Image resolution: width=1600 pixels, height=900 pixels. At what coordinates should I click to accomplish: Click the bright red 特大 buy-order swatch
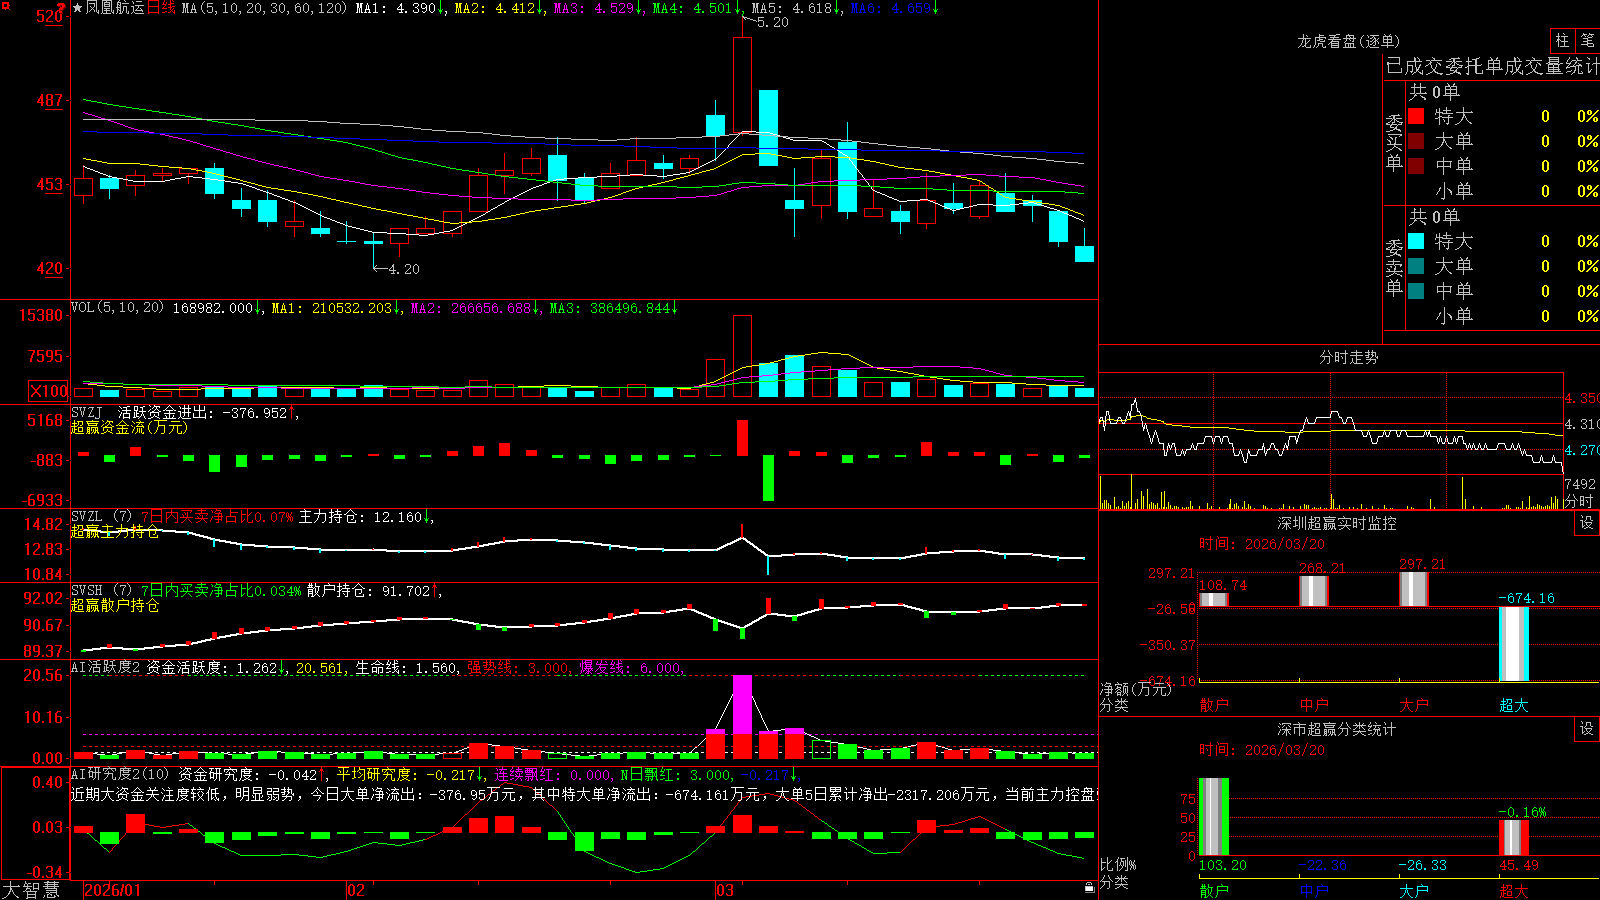(1416, 116)
